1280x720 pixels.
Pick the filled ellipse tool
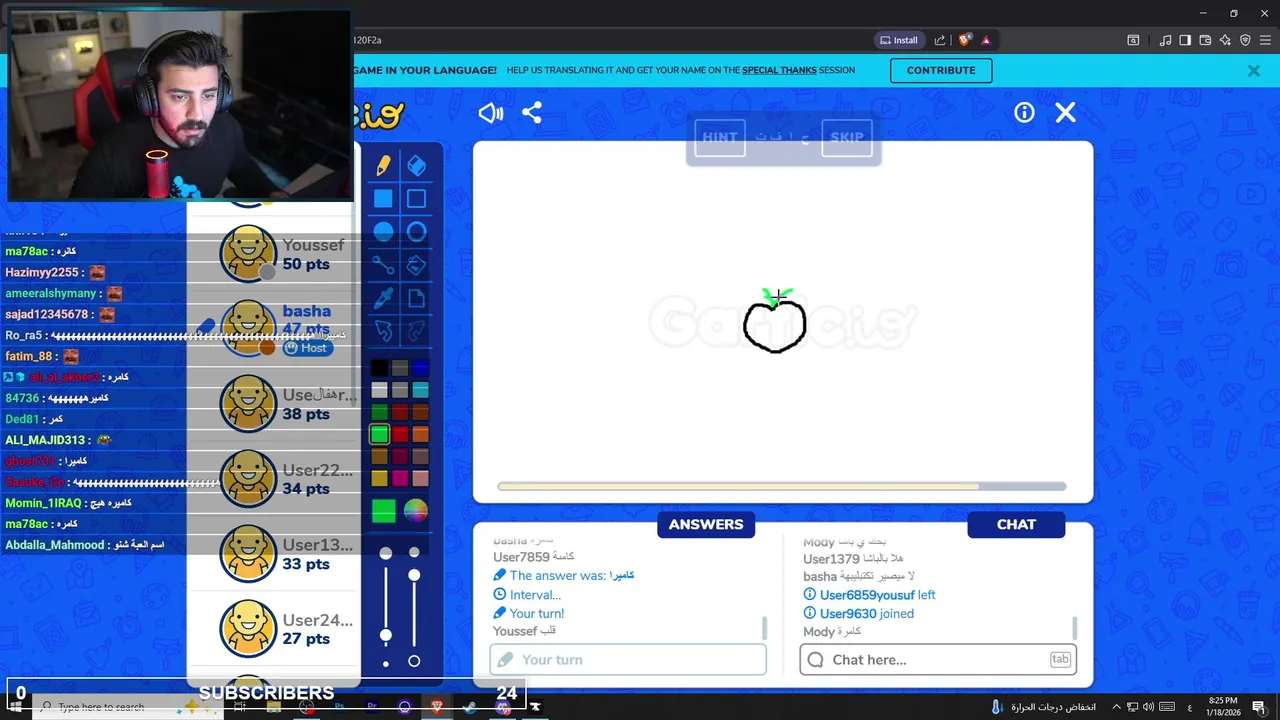point(383,232)
